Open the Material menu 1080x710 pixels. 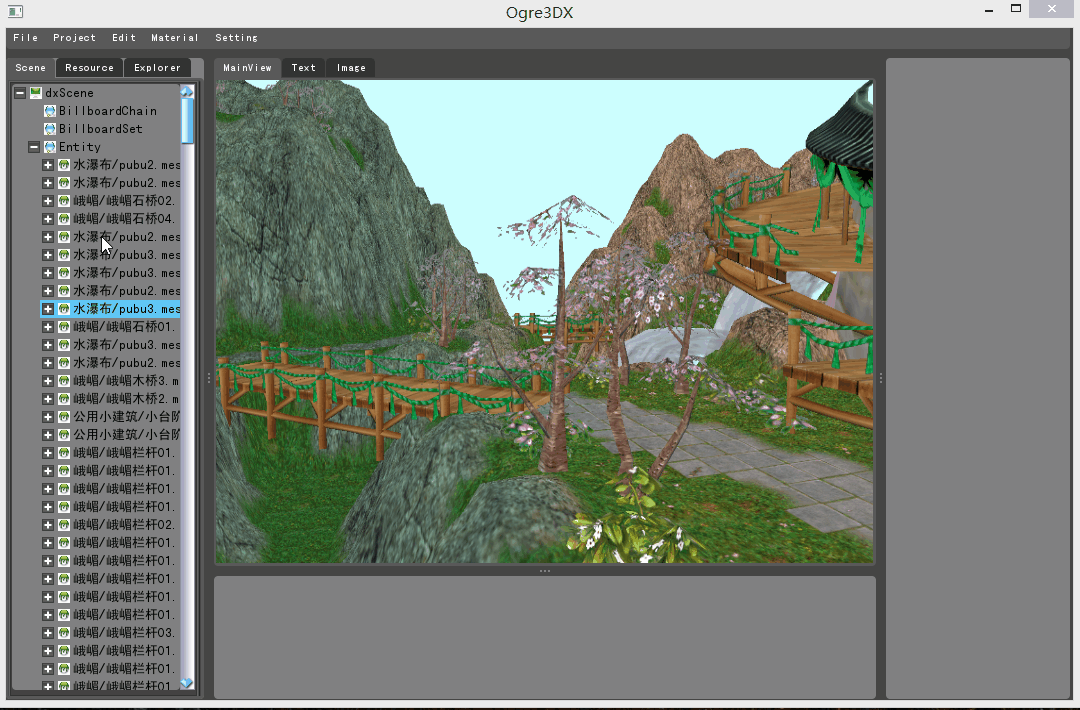coord(175,38)
